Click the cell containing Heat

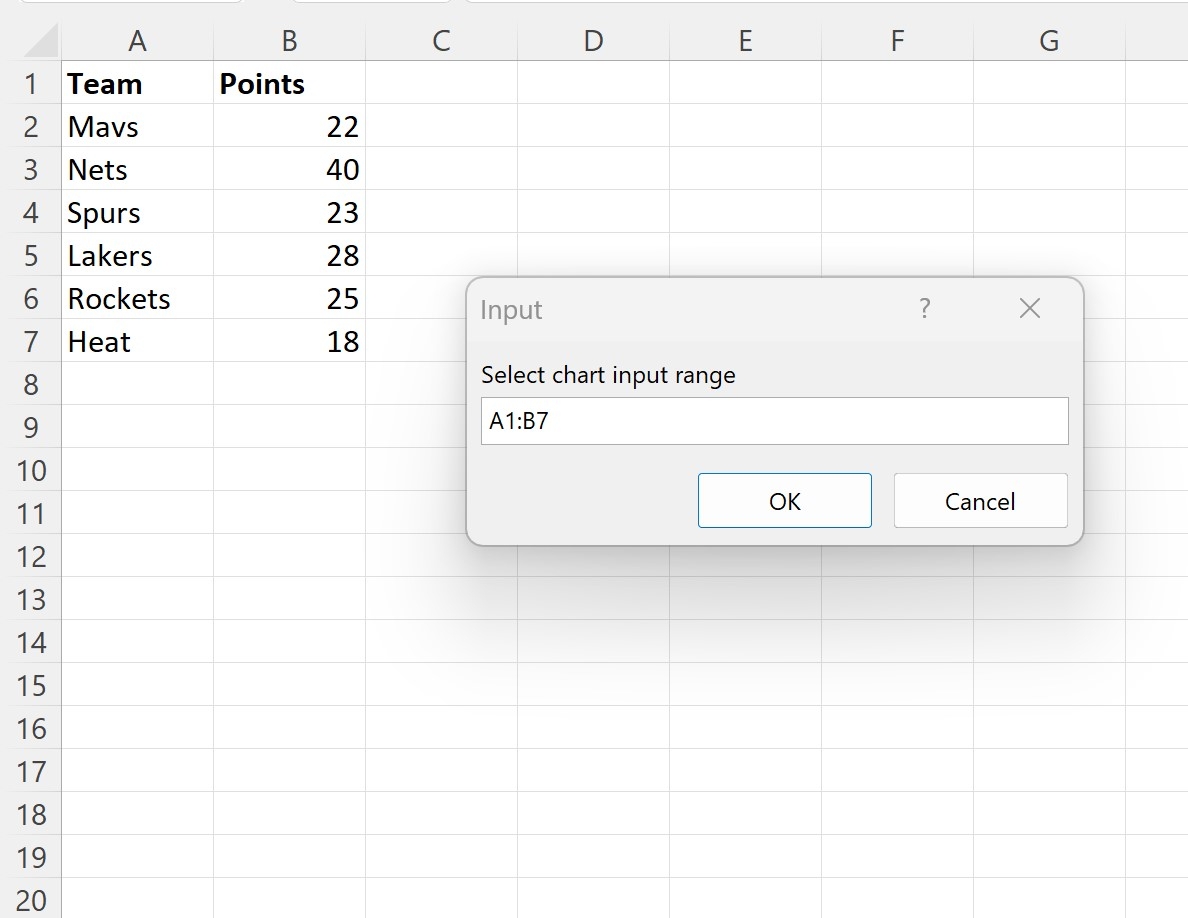pyautogui.click(x=137, y=341)
